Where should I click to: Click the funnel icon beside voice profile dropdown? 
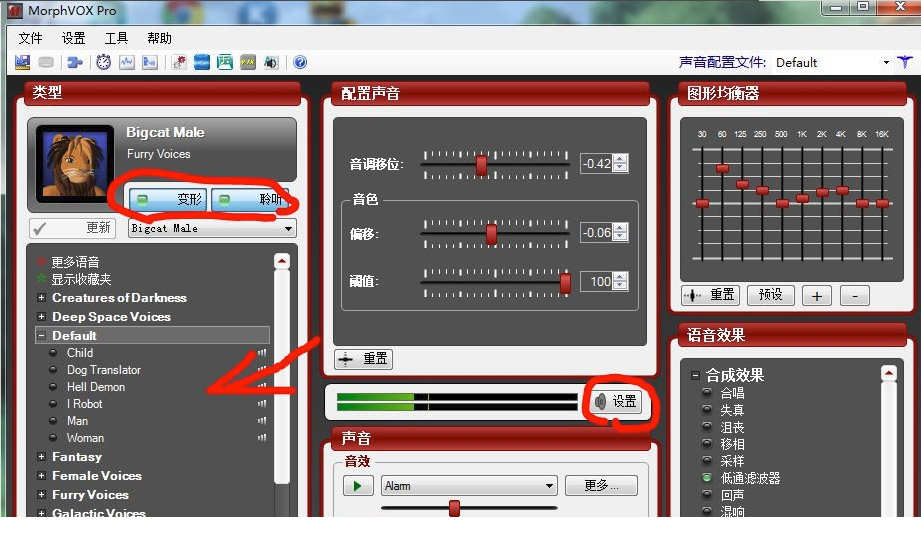(905, 62)
